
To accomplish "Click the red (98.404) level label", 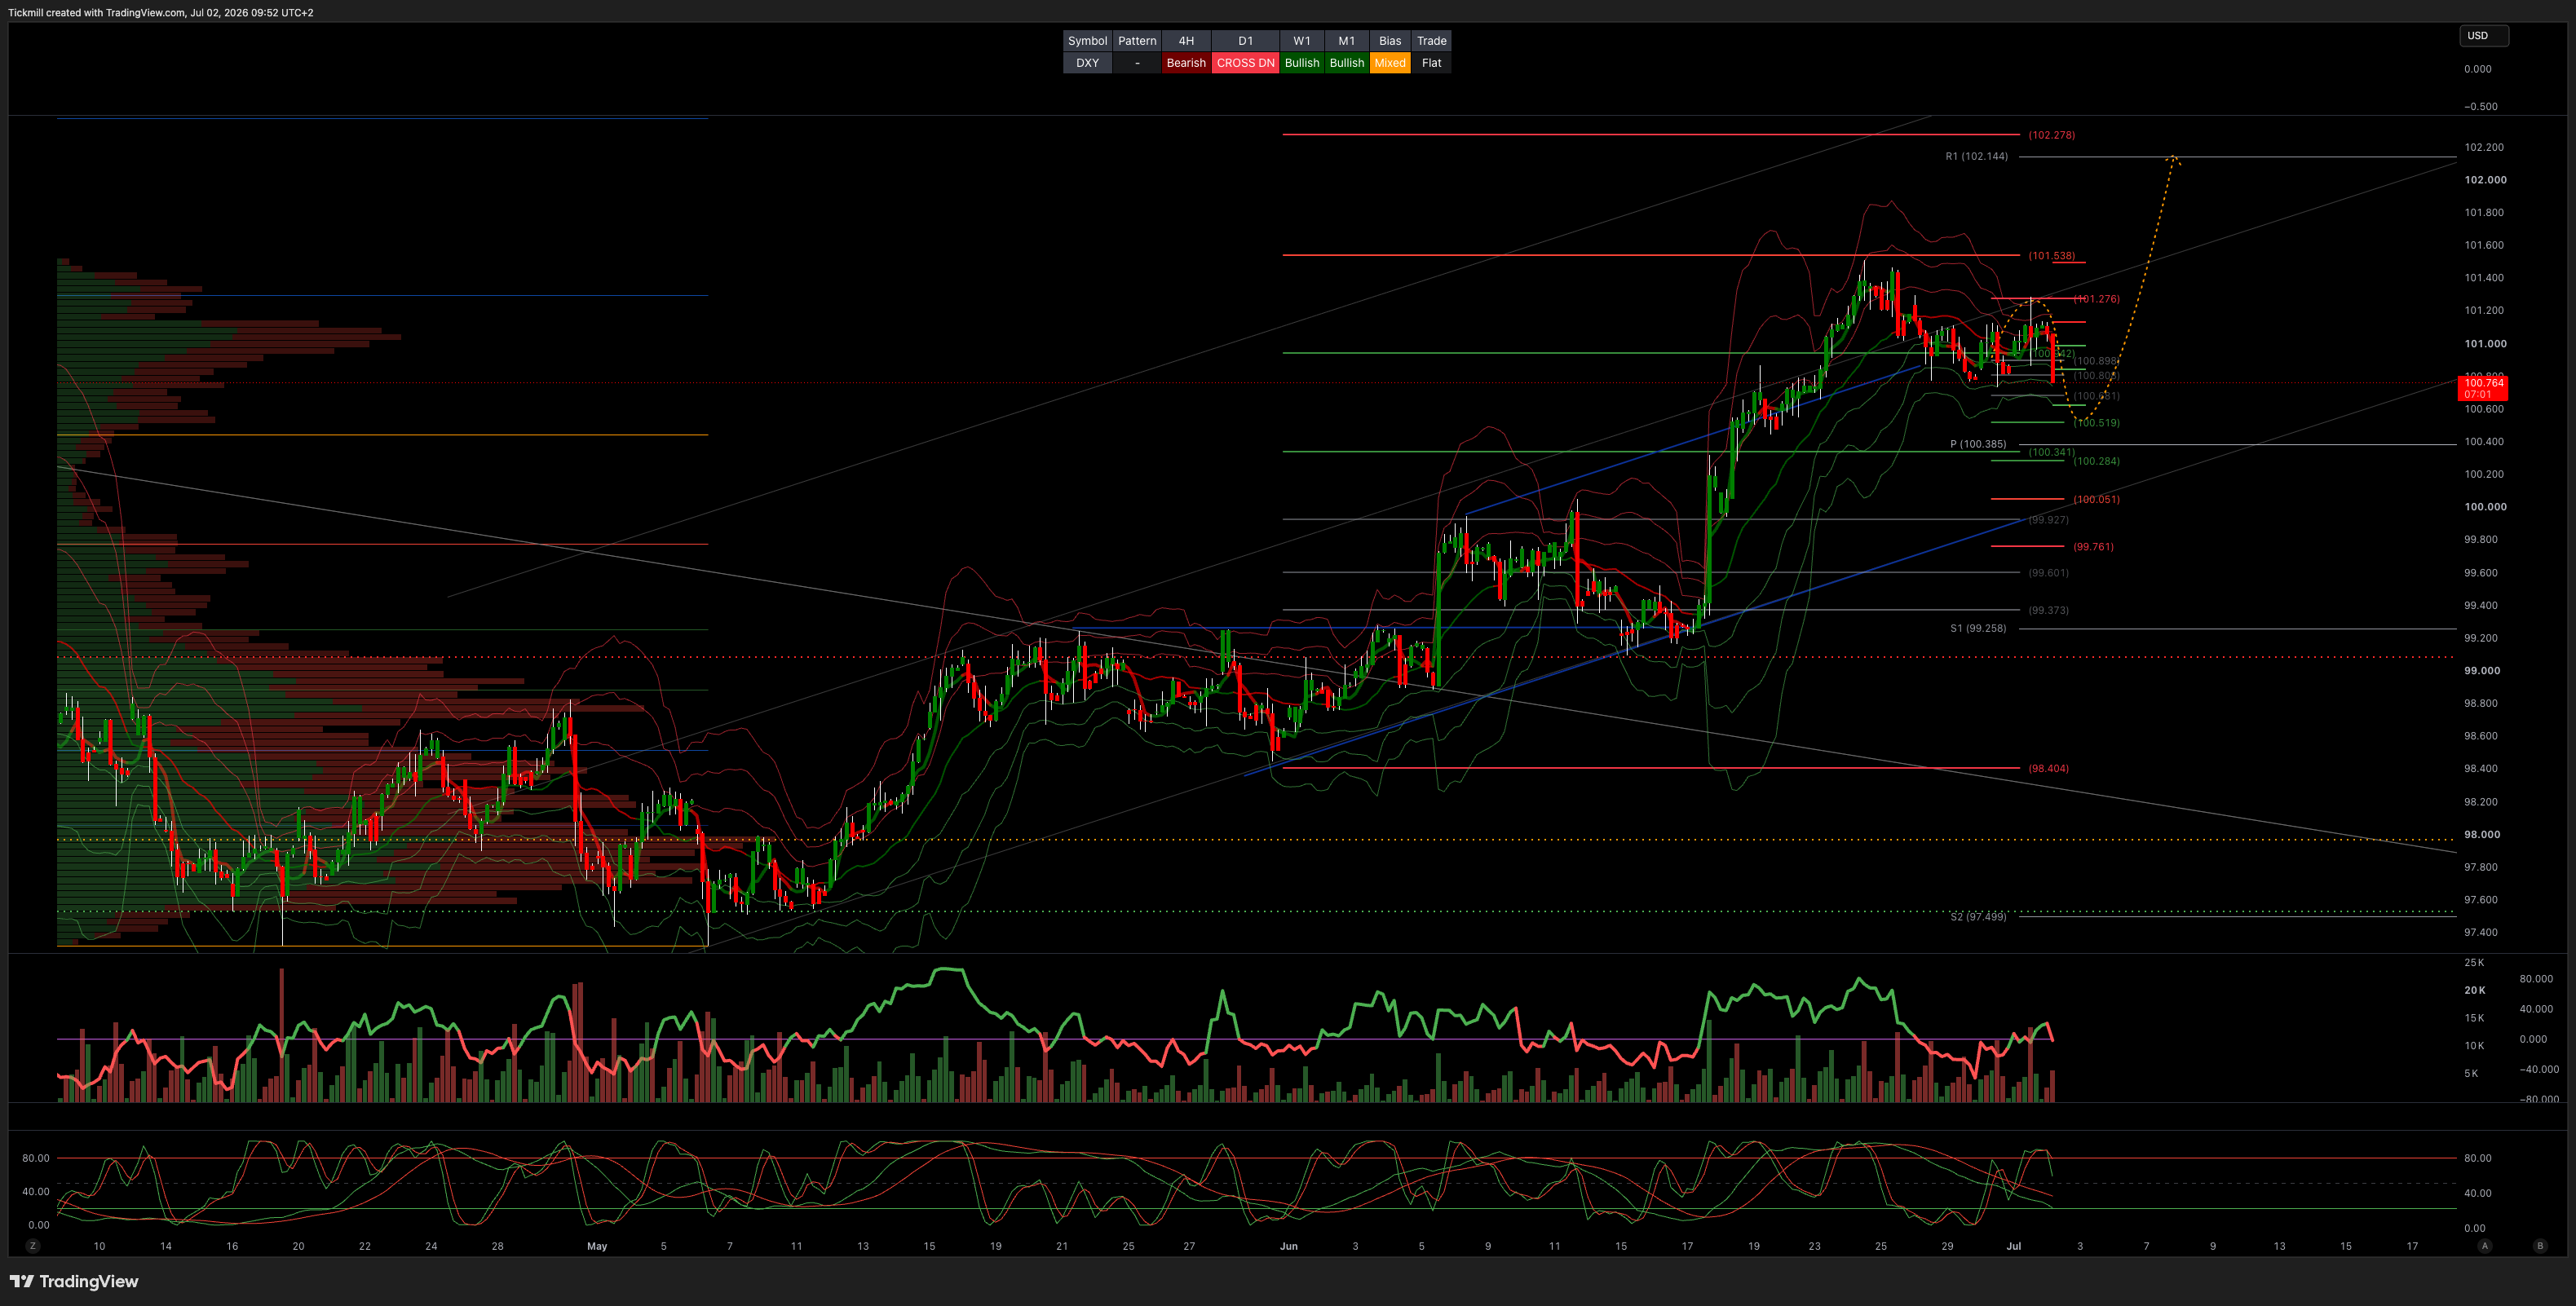I will click(x=2048, y=768).
